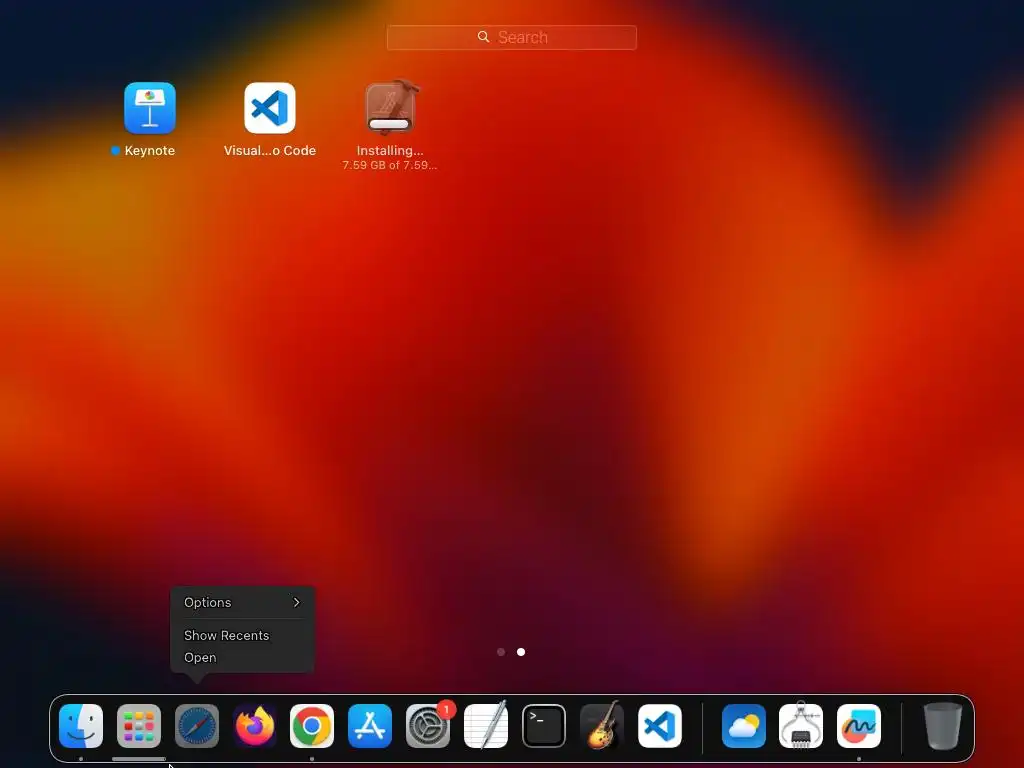Click the Installing... label text

390,150
